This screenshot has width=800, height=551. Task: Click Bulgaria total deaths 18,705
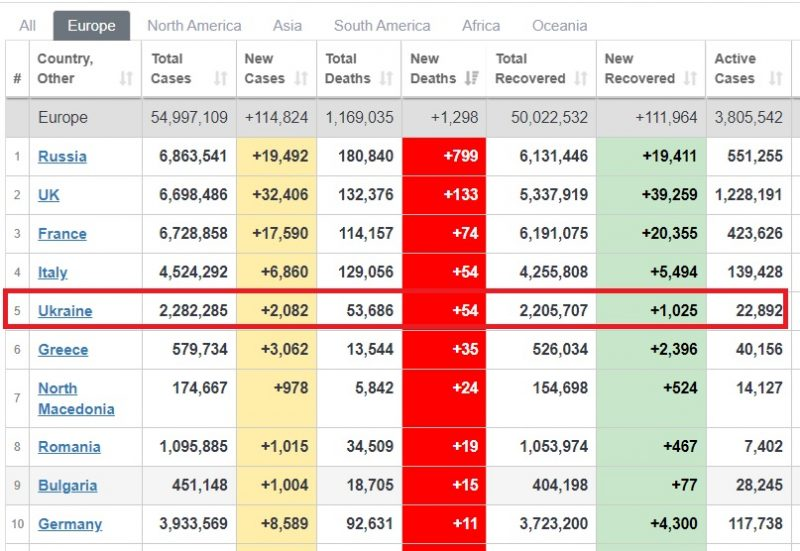click(x=370, y=485)
